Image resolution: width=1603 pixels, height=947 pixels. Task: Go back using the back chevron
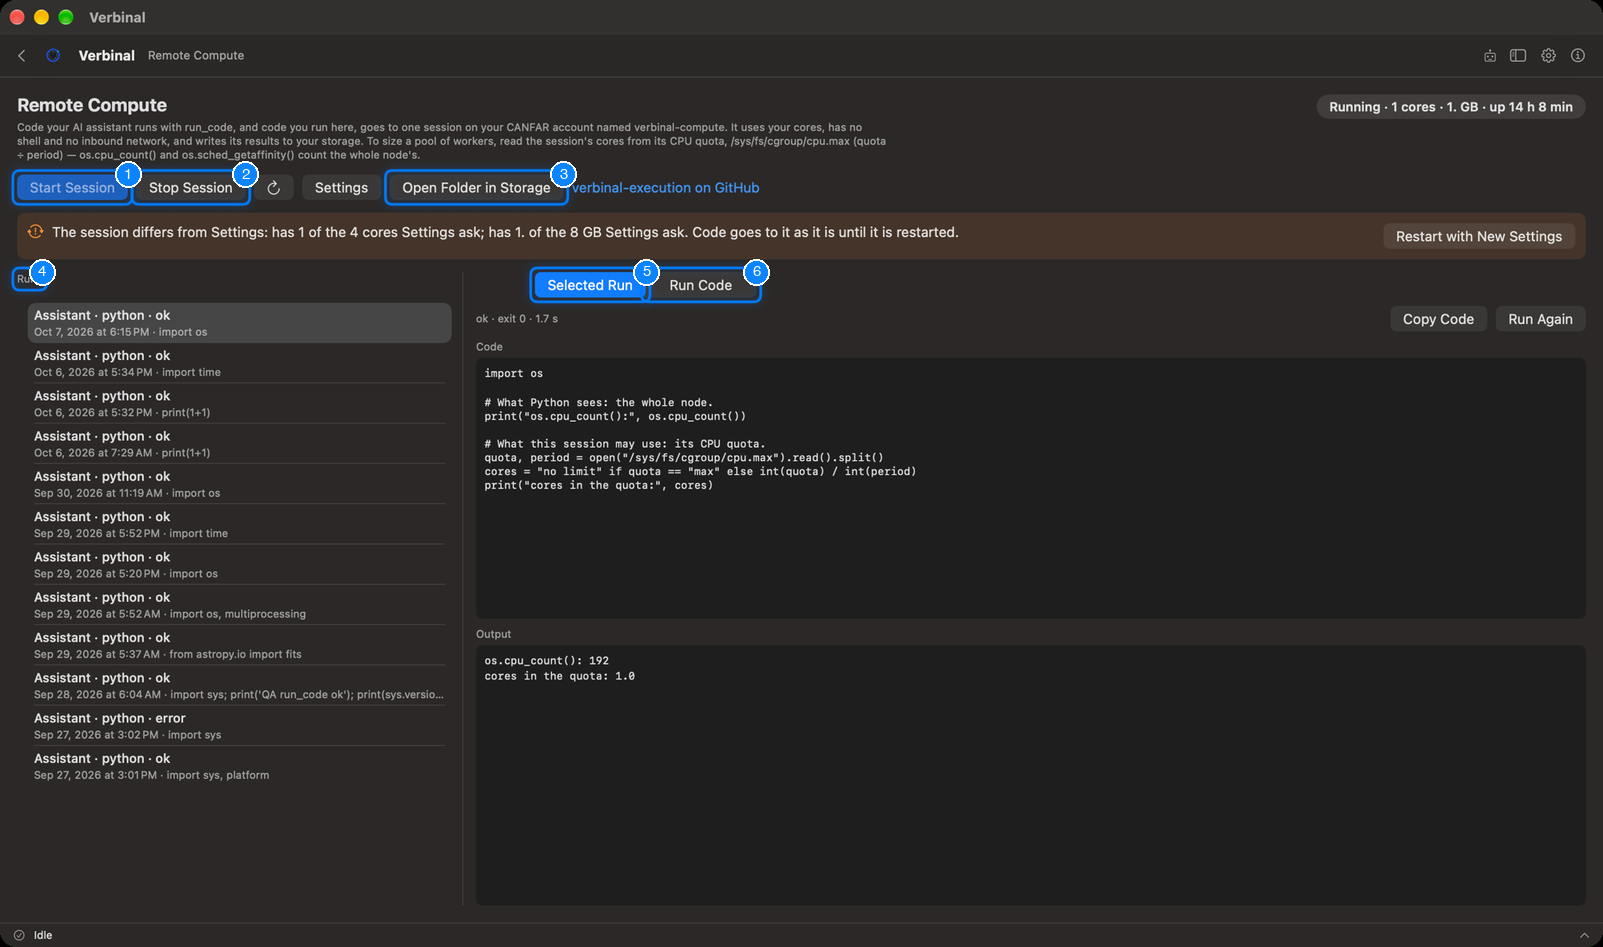tap(22, 56)
